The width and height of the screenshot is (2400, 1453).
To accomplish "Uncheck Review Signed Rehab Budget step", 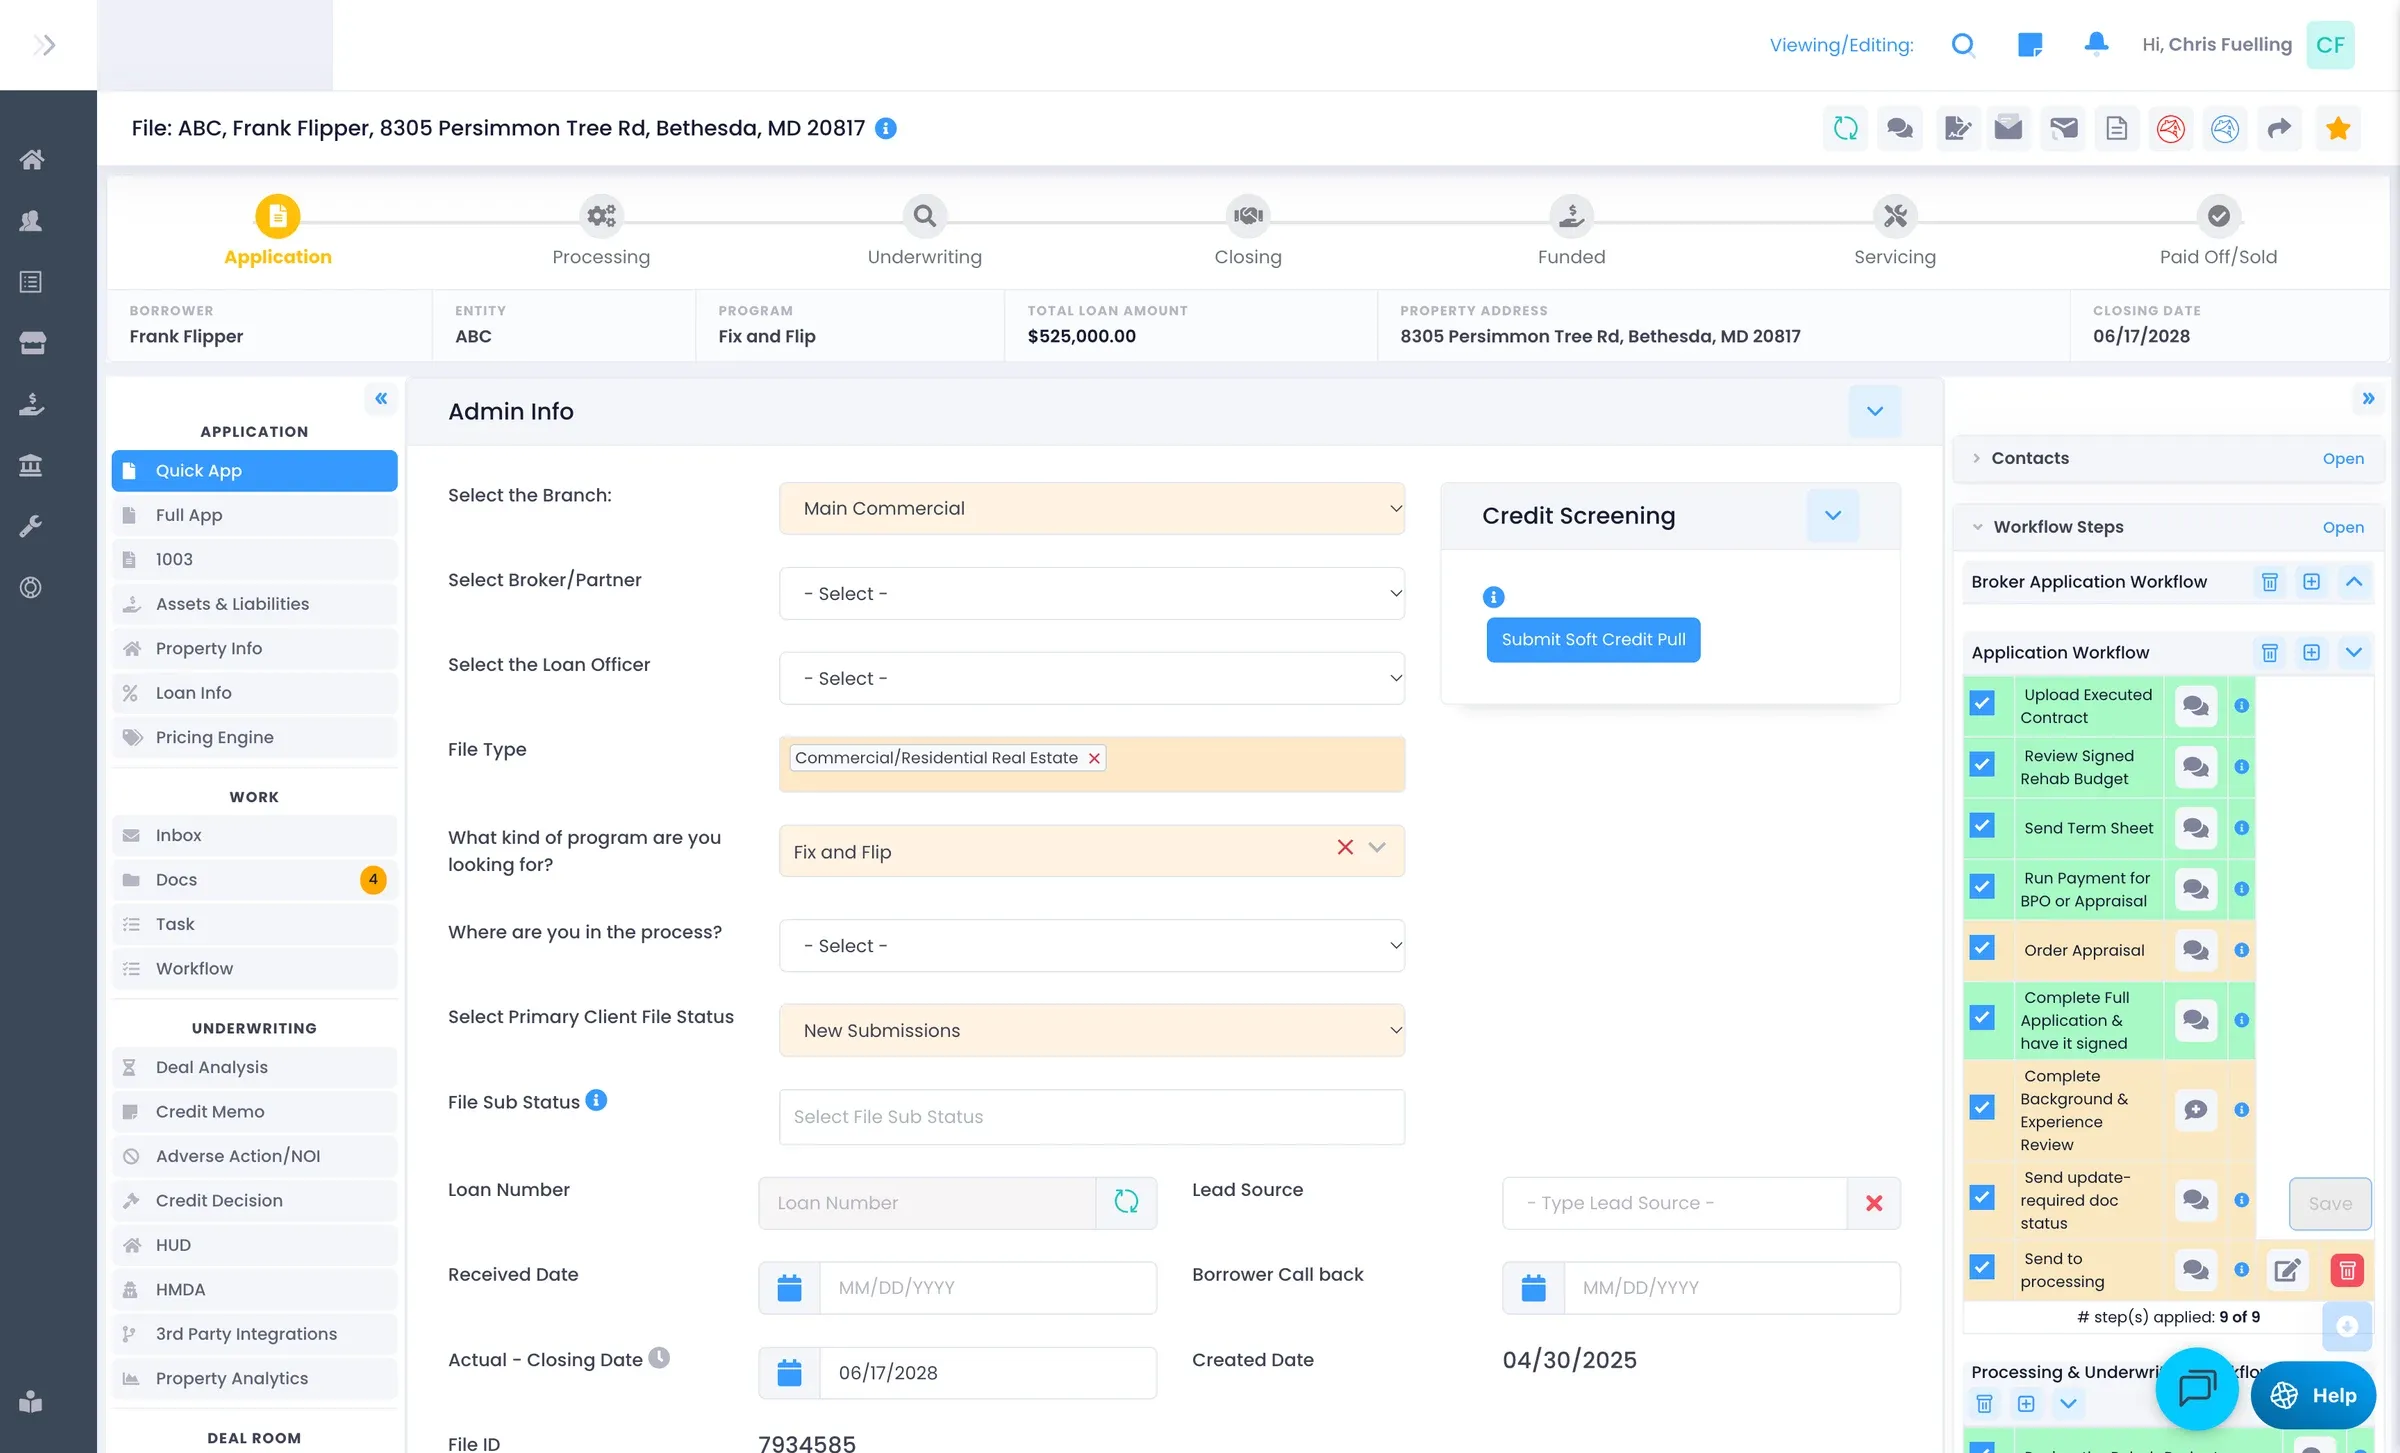I will pyautogui.click(x=1982, y=765).
